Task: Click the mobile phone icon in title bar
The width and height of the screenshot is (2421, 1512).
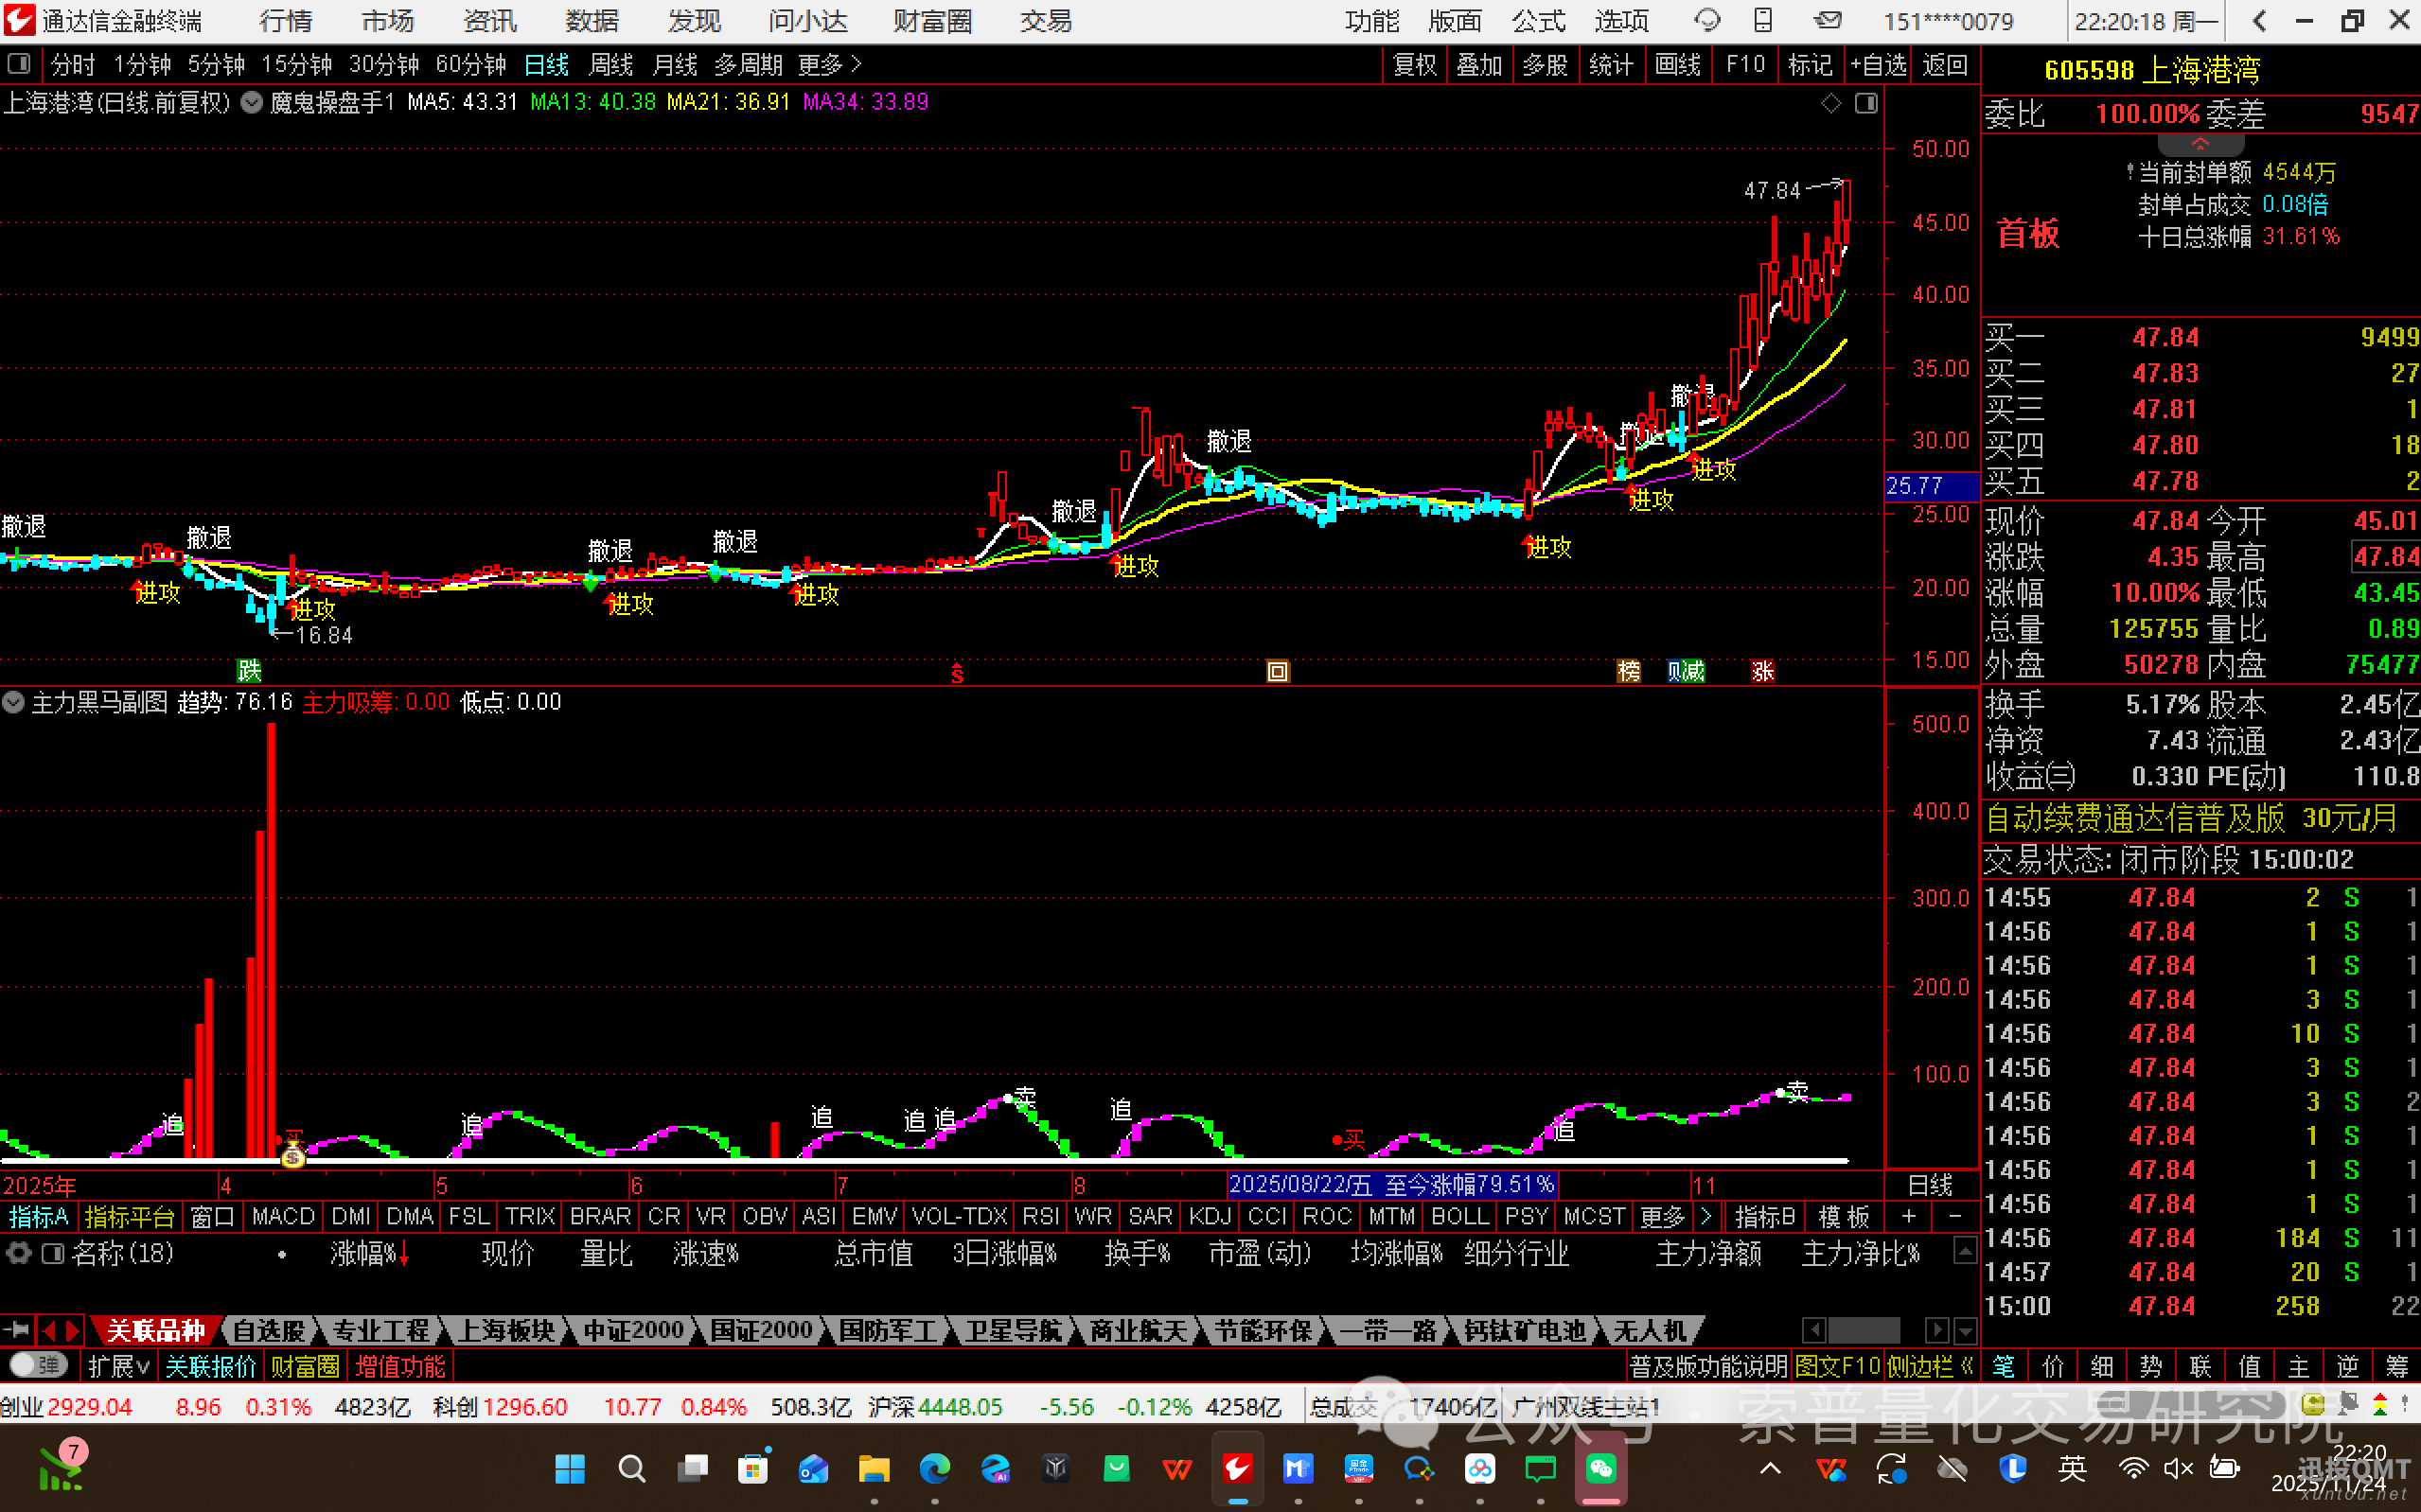Action: (1764, 20)
